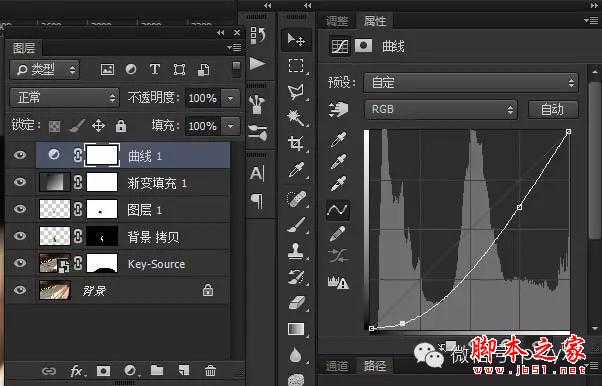Open the Brush Presets panel icon

(x=257, y=104)
